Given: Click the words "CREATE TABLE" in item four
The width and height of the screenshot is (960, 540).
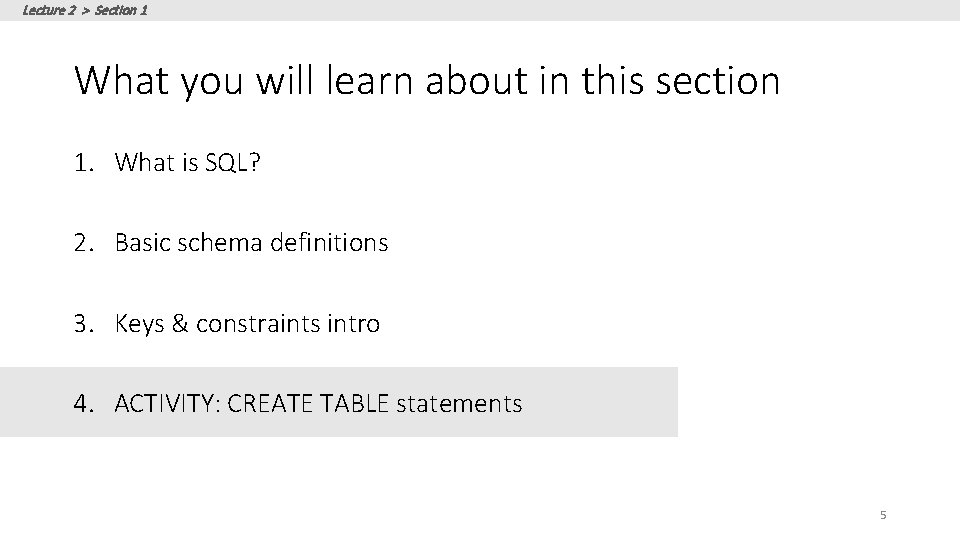Looking at the screenshot, I should pos(309,404).
